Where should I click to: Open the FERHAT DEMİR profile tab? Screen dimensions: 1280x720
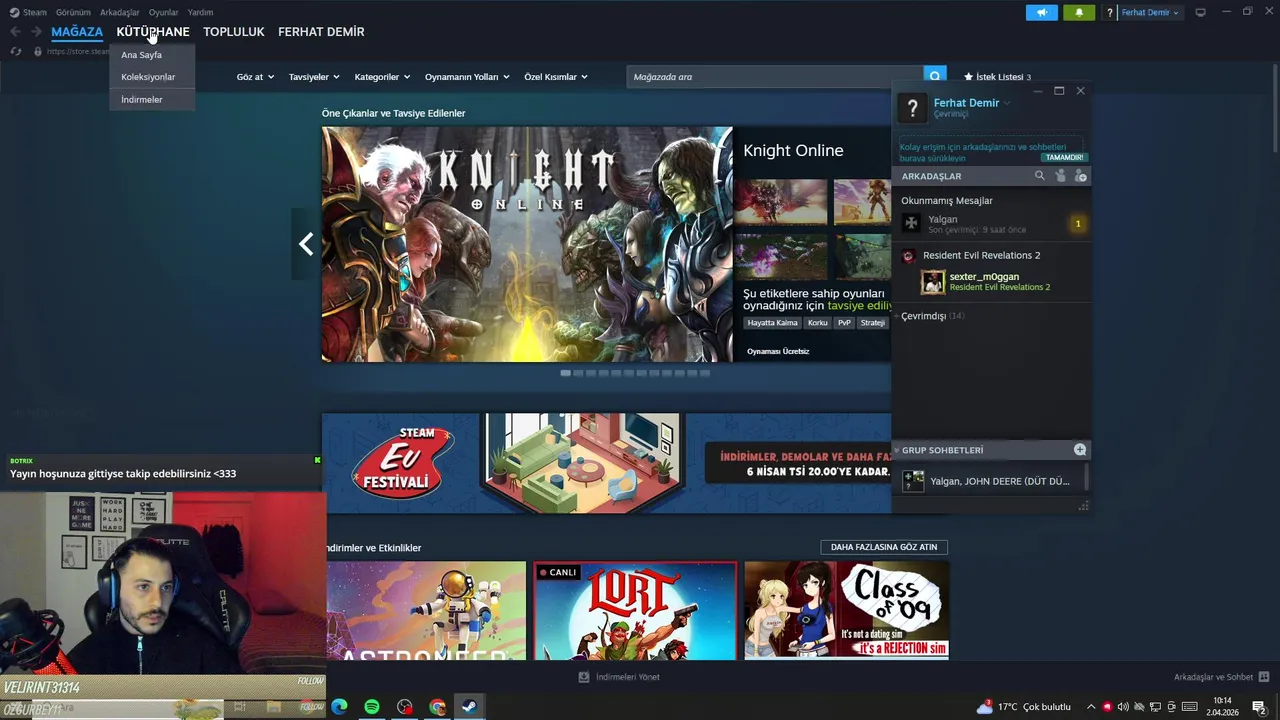(x=321, y=32)
